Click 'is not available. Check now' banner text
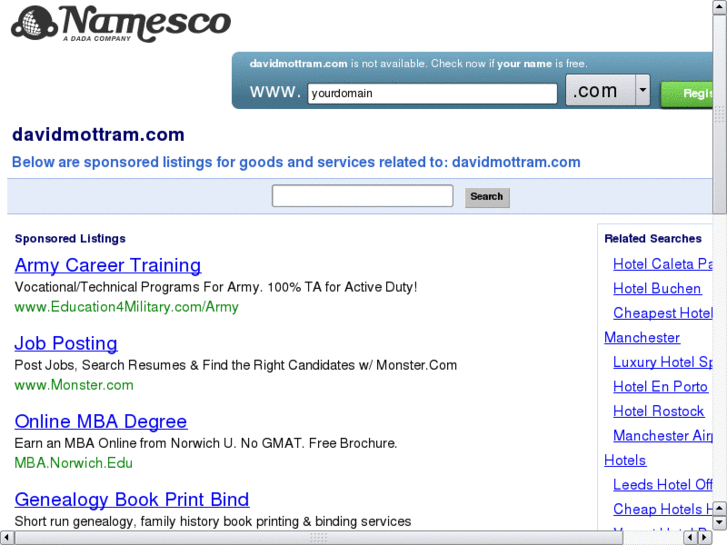The width and height of the screenshot is (727, 545). pos(418,64)
